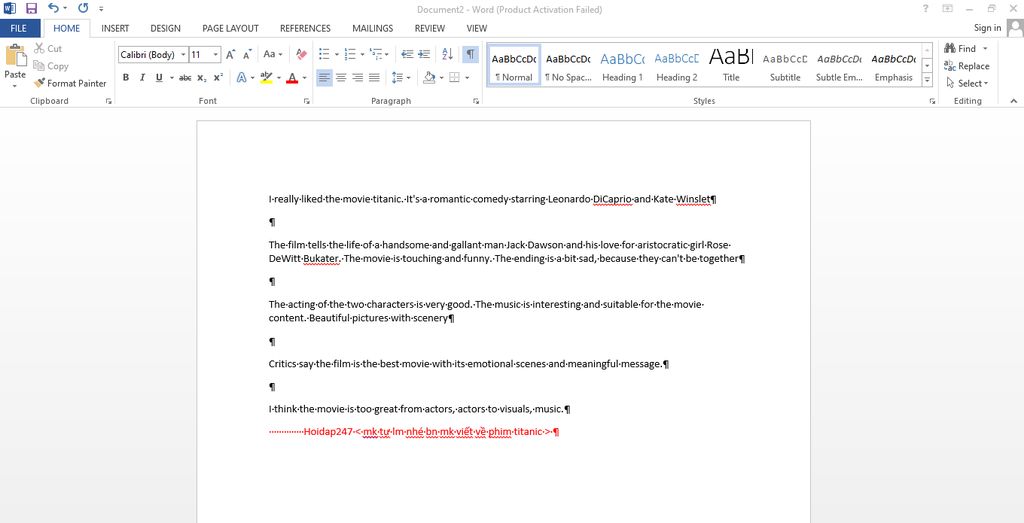Grow the font size

click(x=231, y=55)
